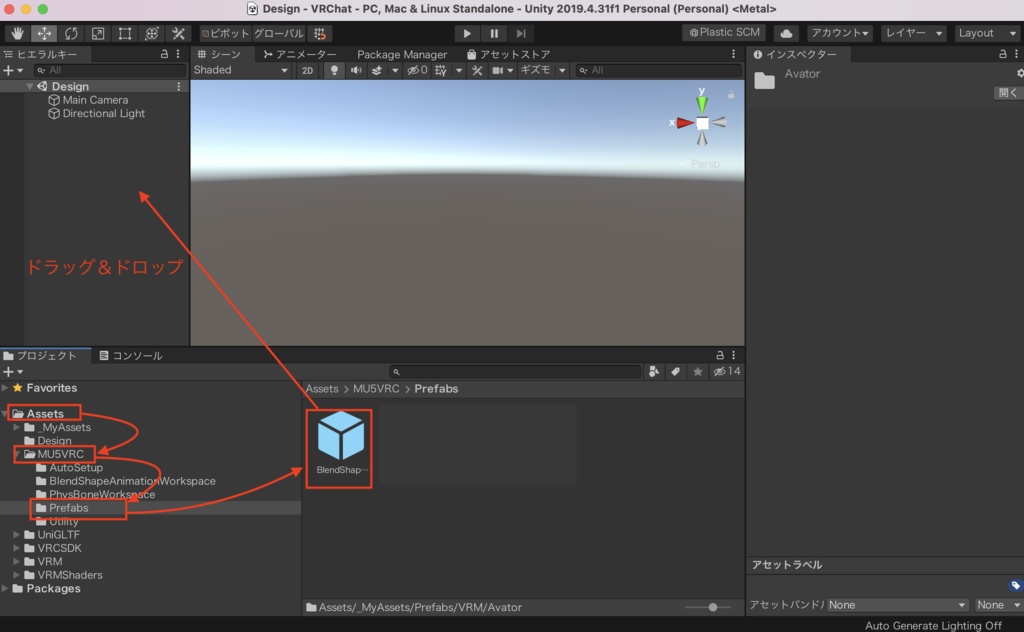Toggle pivot handle position button

(225, 33)
